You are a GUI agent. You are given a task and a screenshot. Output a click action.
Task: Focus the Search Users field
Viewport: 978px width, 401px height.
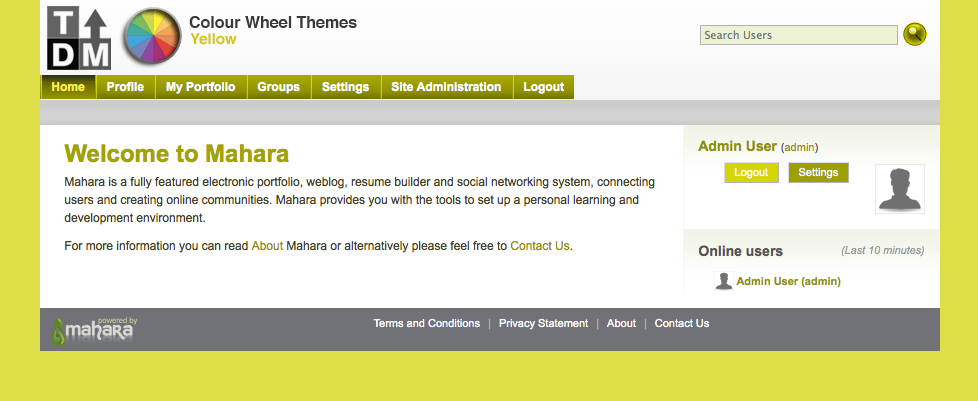click(798, 35)
